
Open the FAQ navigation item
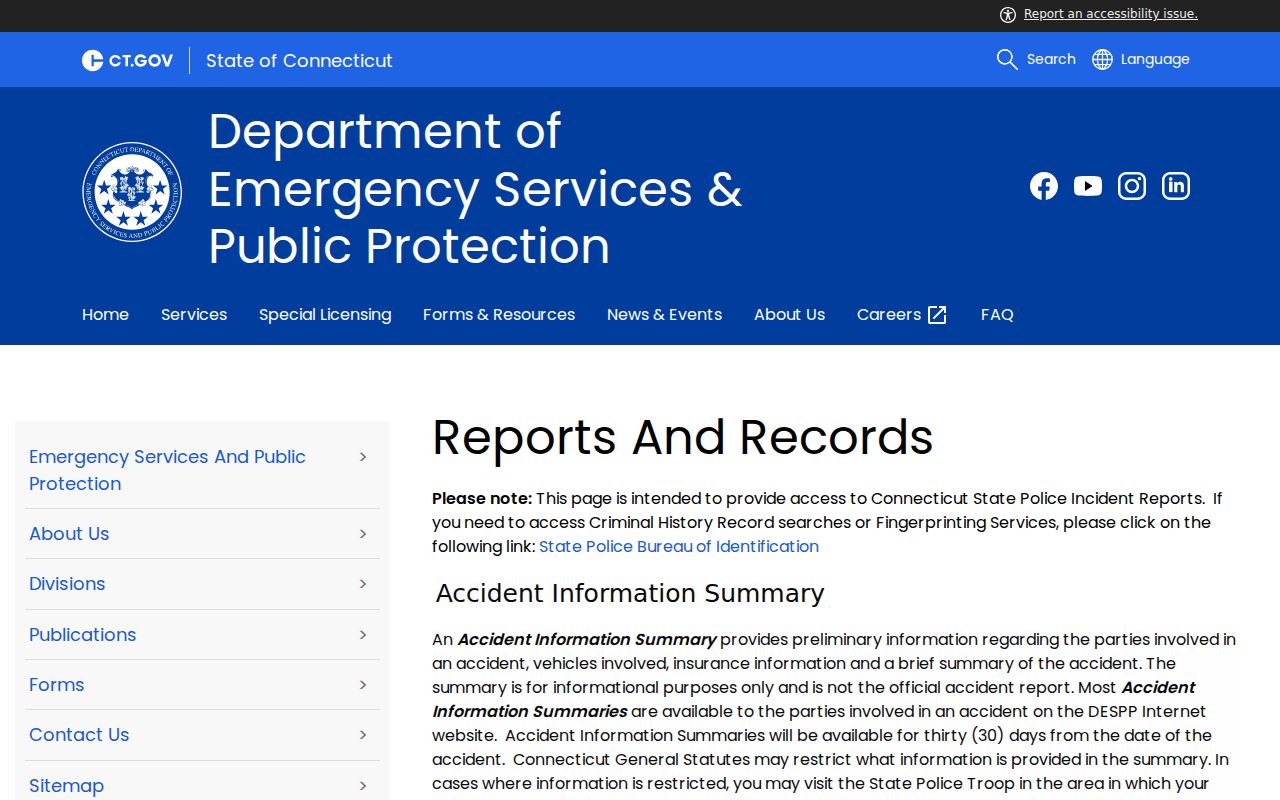[997, 315]
